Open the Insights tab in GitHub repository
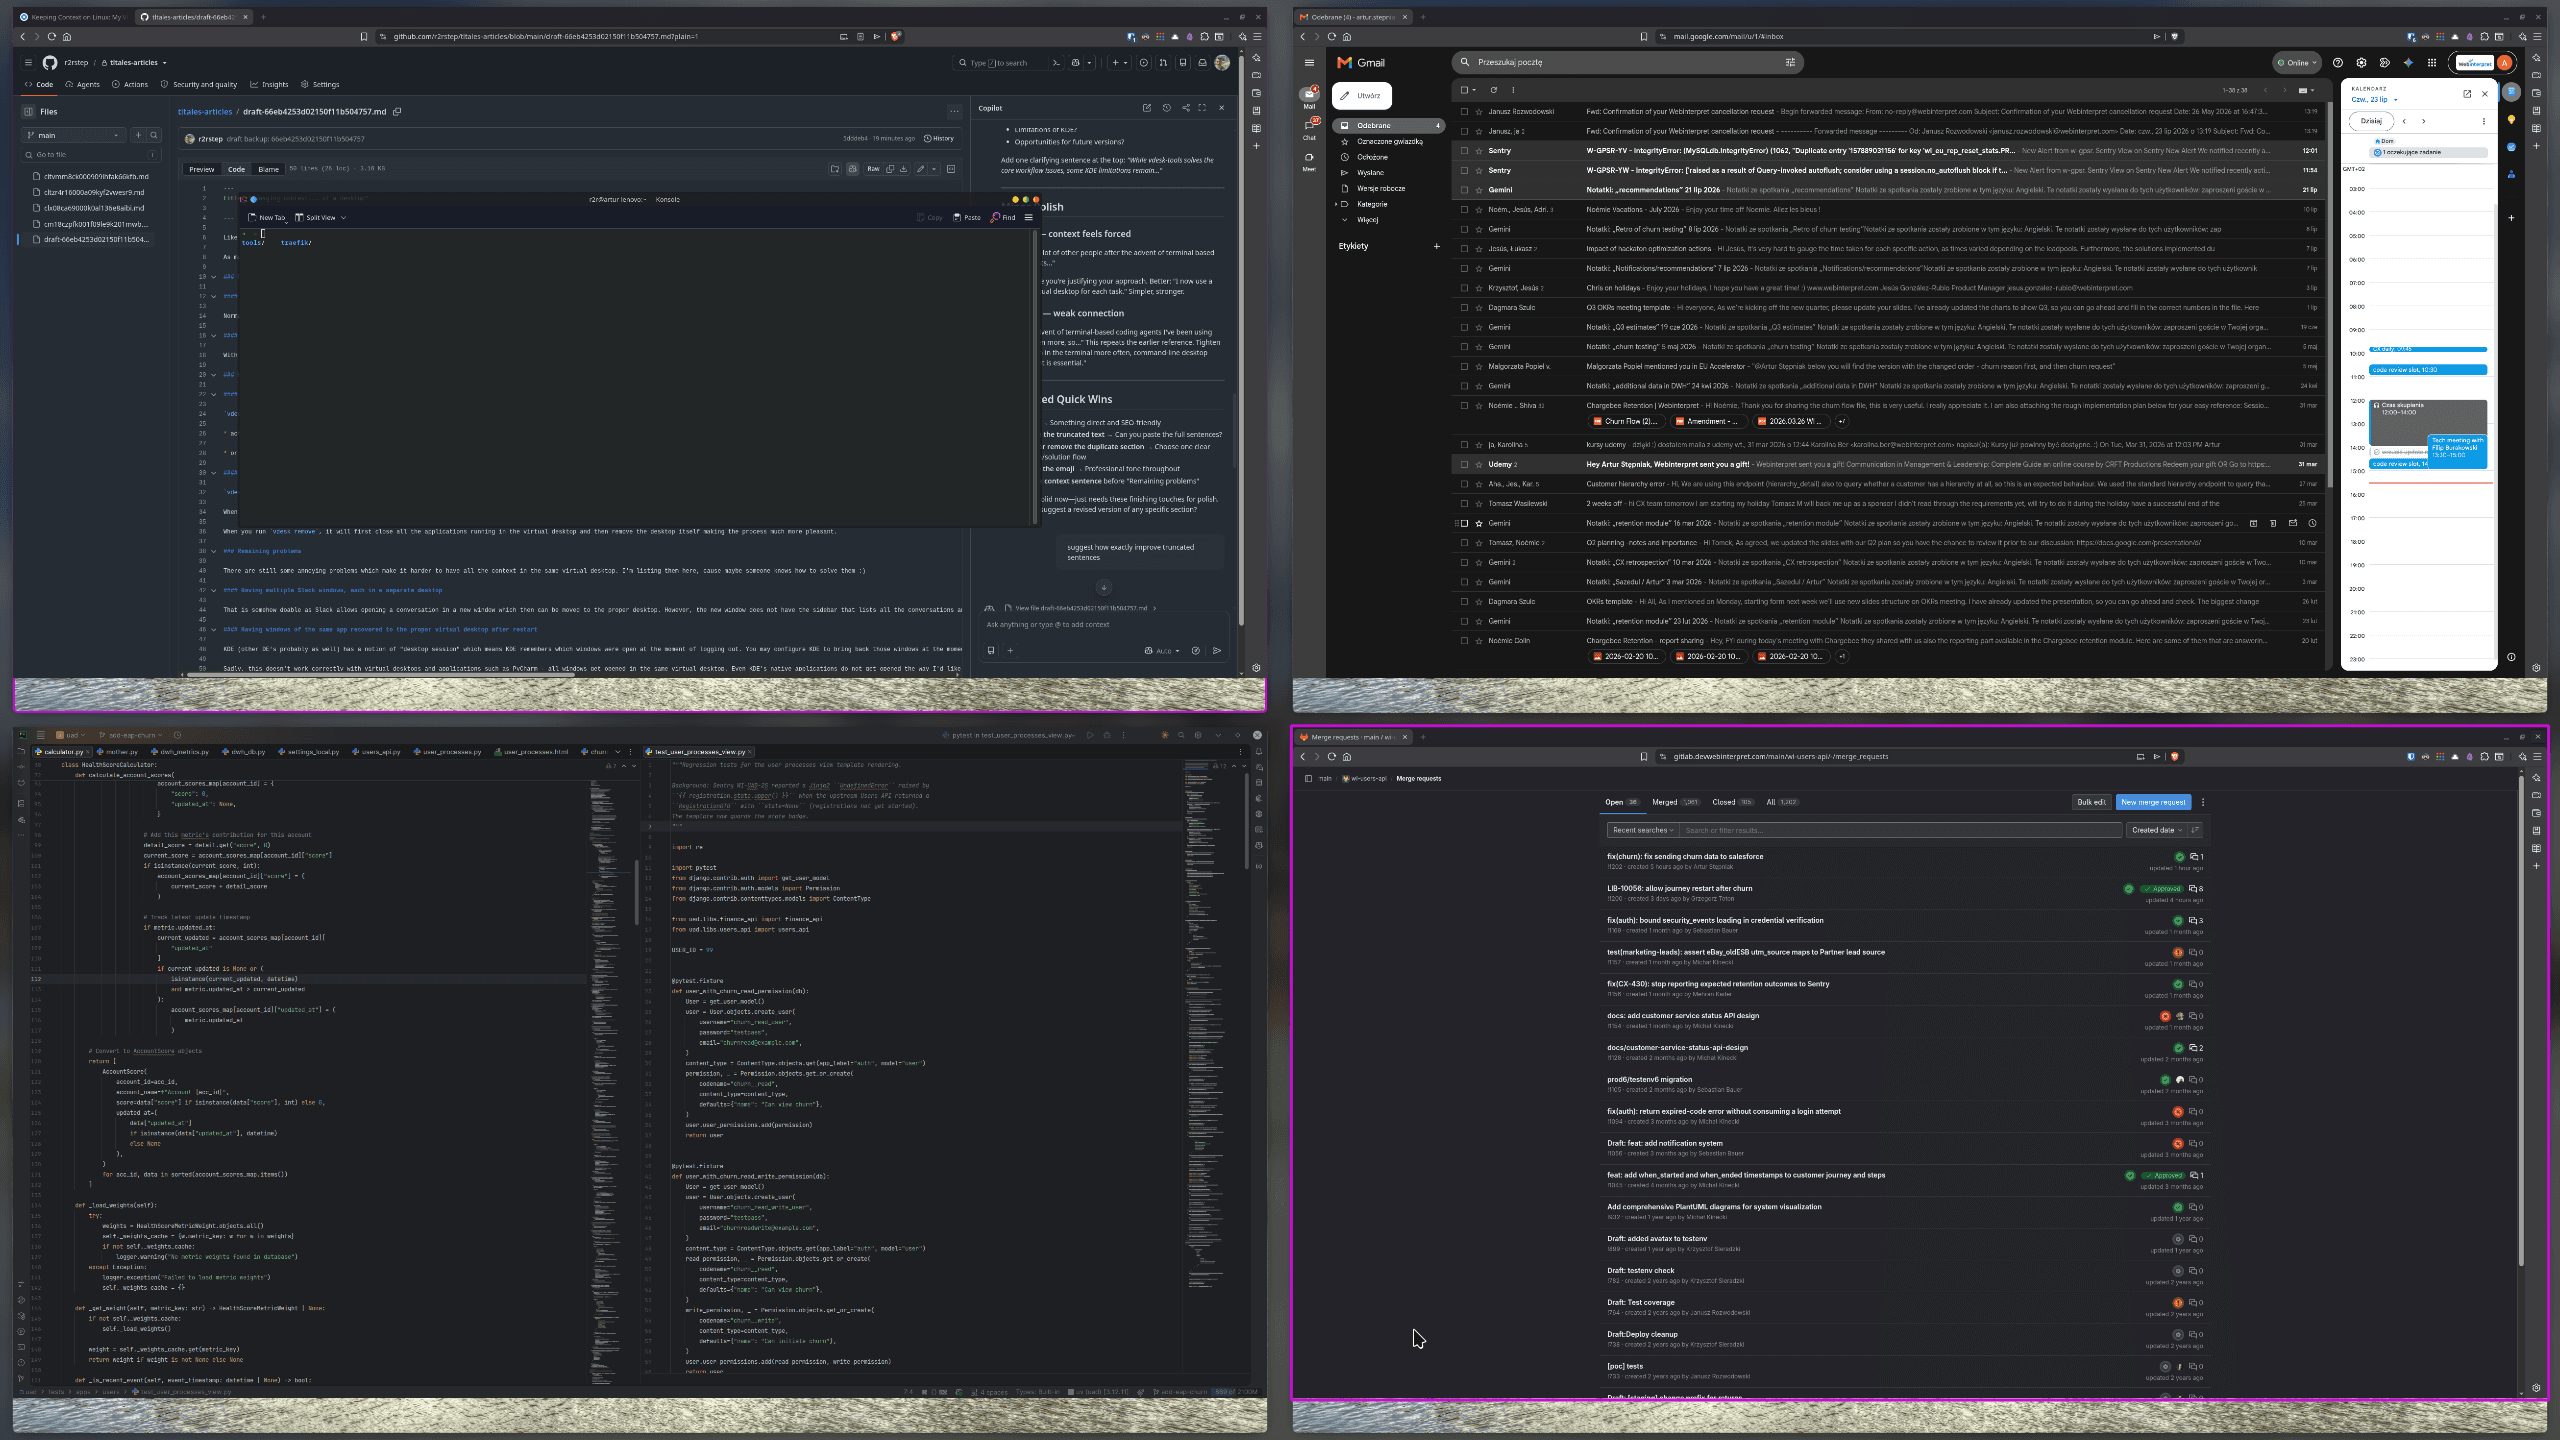2560x1440 pixels. click(270, 85)
